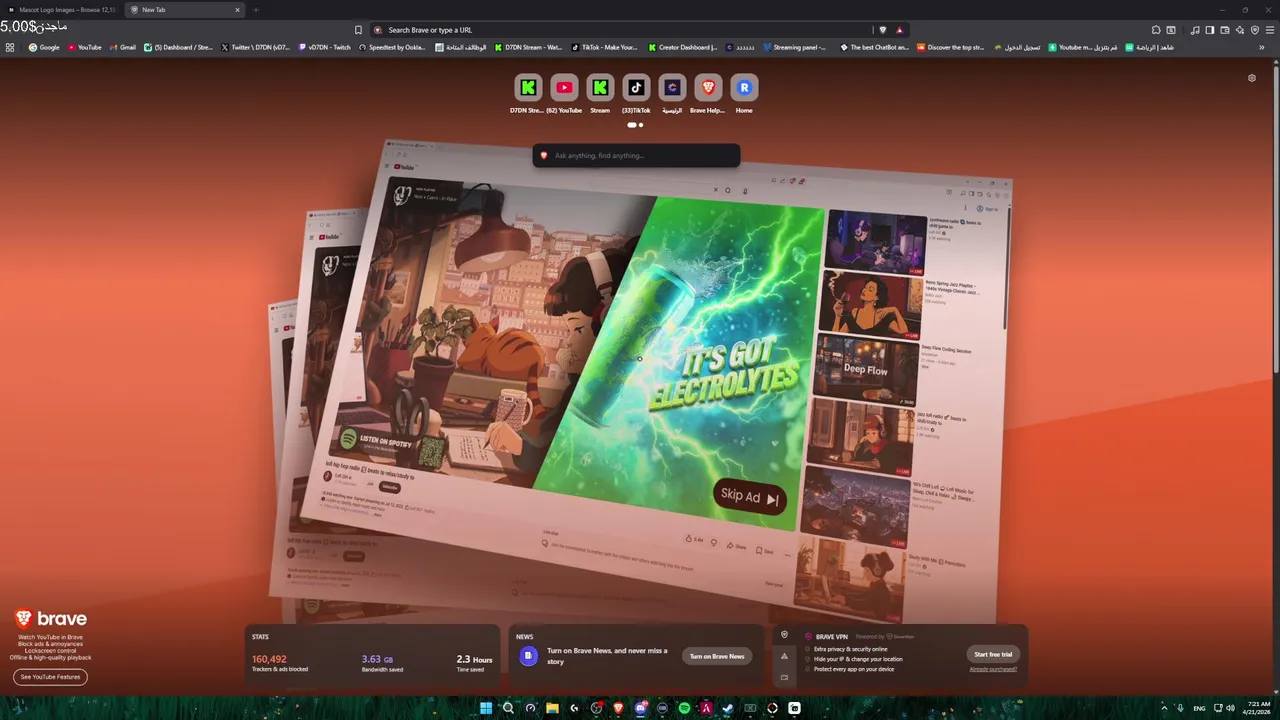Open Discord from the taskbar
Viewport: 1280px width, 720px height.
[x=640, y=708]
